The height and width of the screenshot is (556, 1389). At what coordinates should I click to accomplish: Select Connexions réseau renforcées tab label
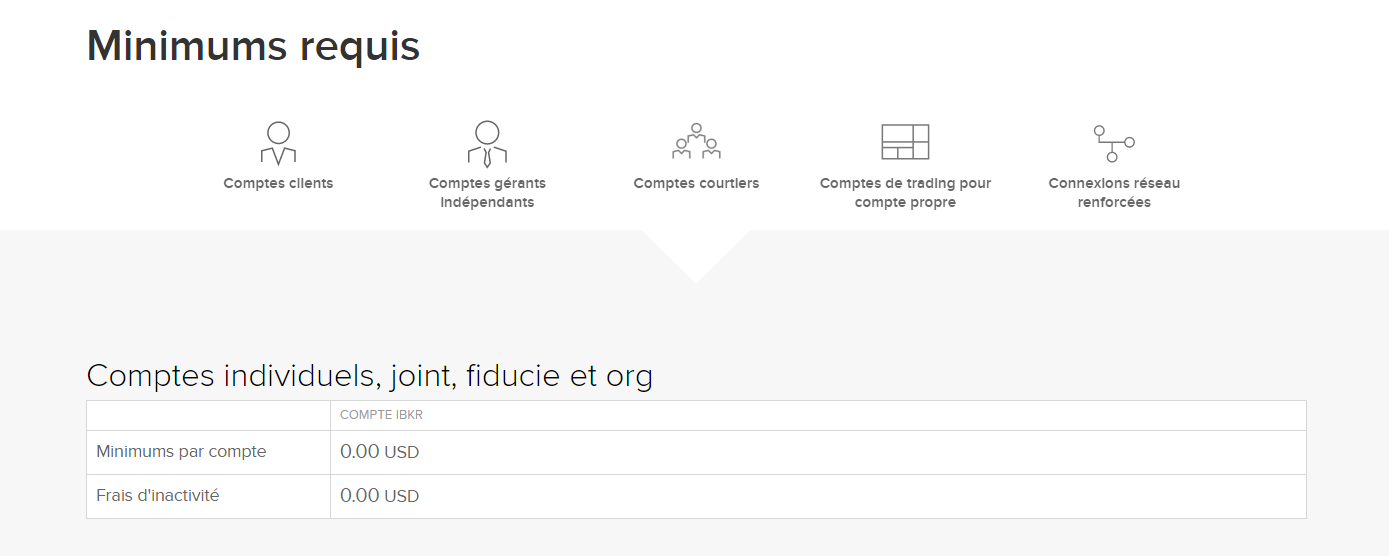[1114, 193]
